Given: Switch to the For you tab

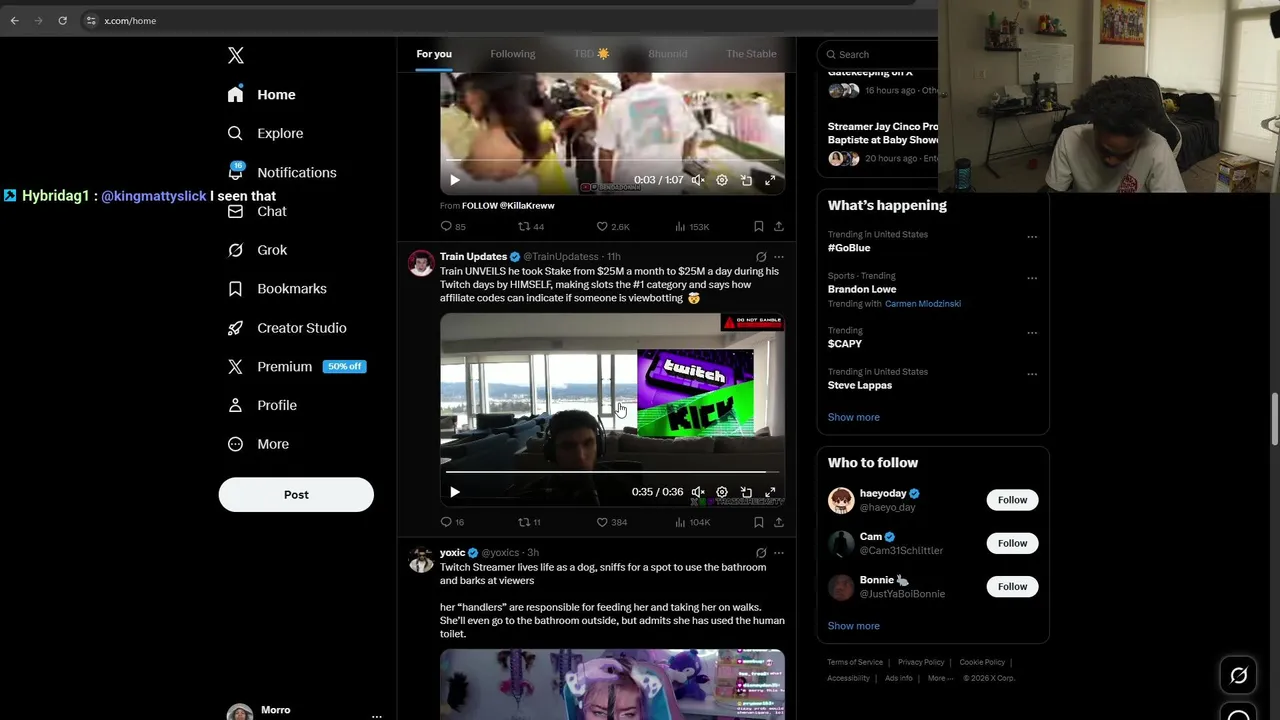Looking at the screenshot, I should 434,54.
